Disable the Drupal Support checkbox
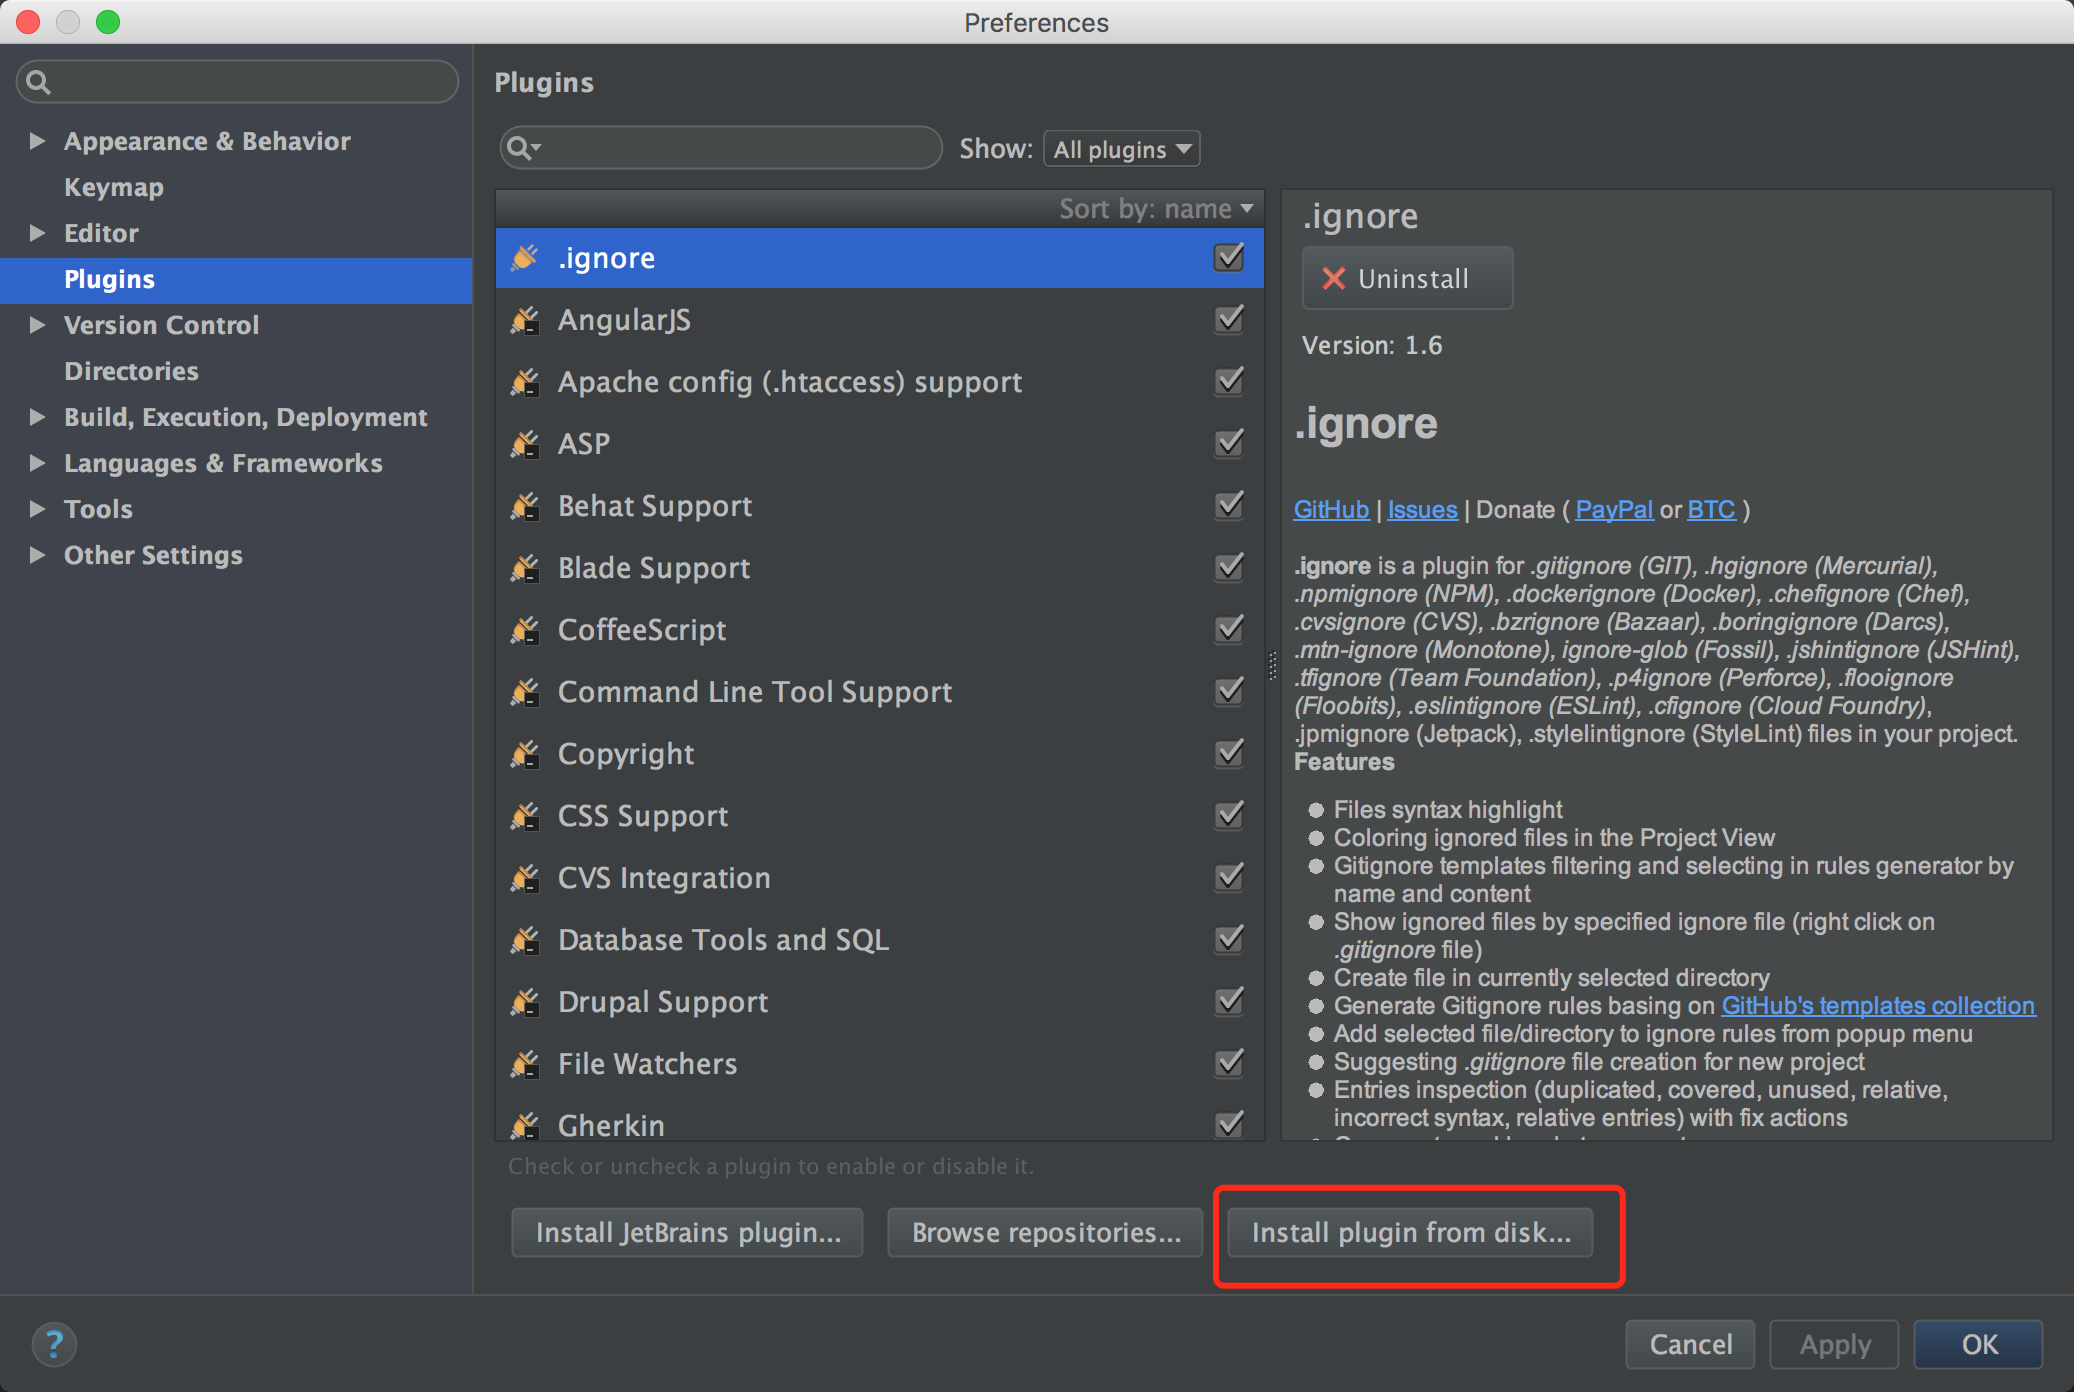This screenshot has width=2074, height=1392. click(1229, 1001)
